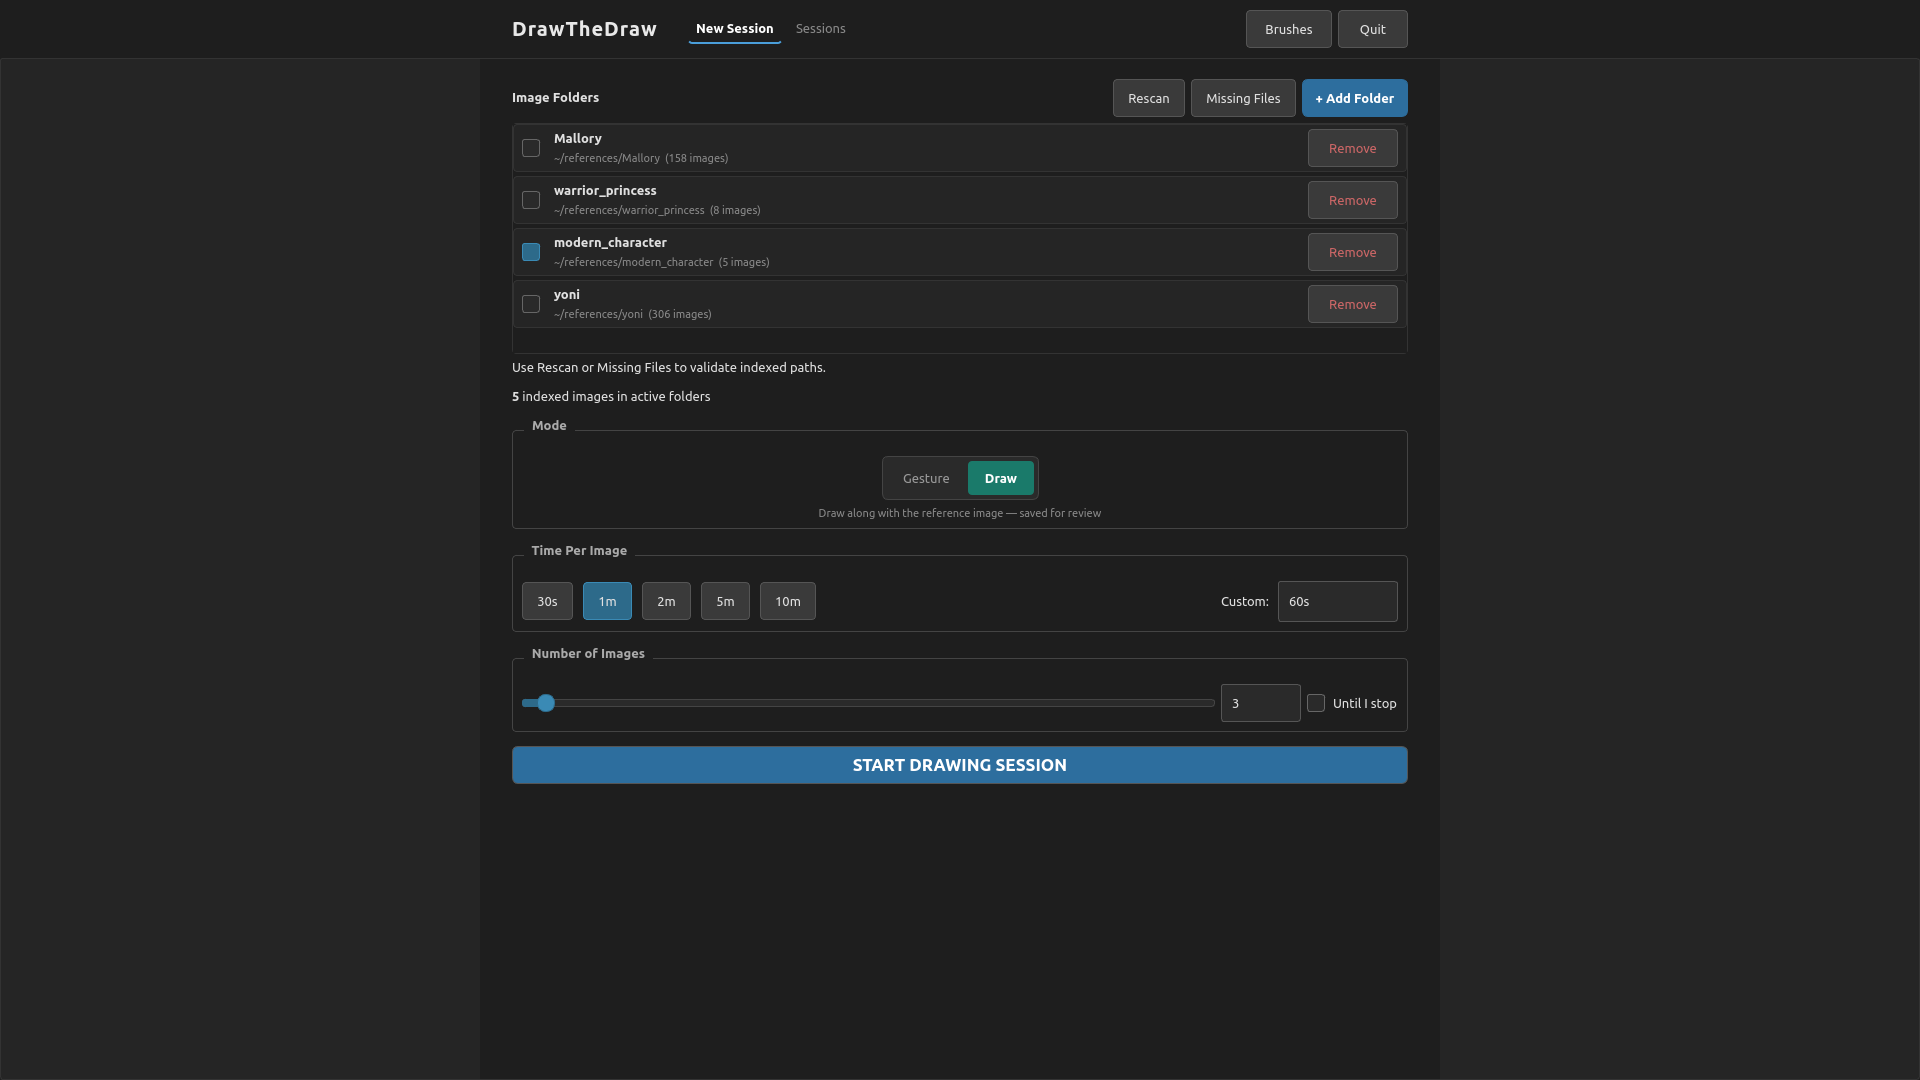The width and height of the screenshot is (1920, 1080).
Task: Select Gesture mode
Action: (926, 478)
